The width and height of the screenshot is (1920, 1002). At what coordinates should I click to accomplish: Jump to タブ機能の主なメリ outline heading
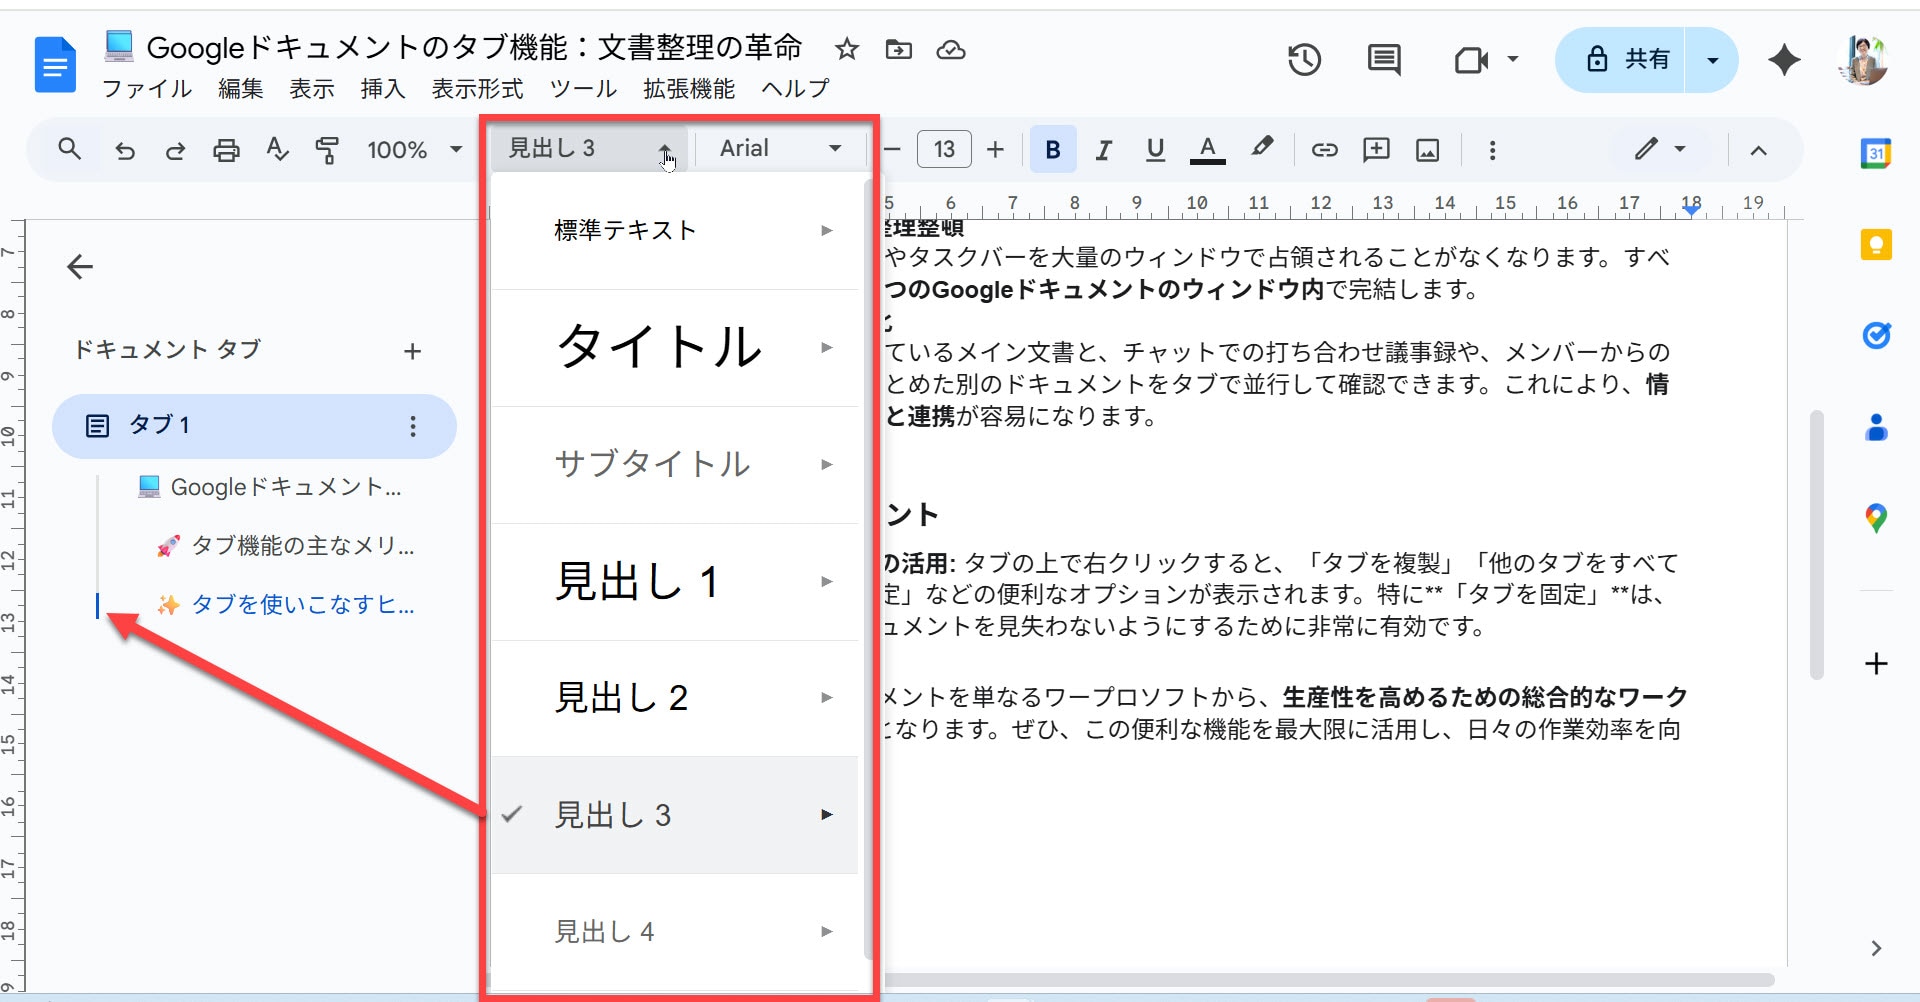(302, 546)
